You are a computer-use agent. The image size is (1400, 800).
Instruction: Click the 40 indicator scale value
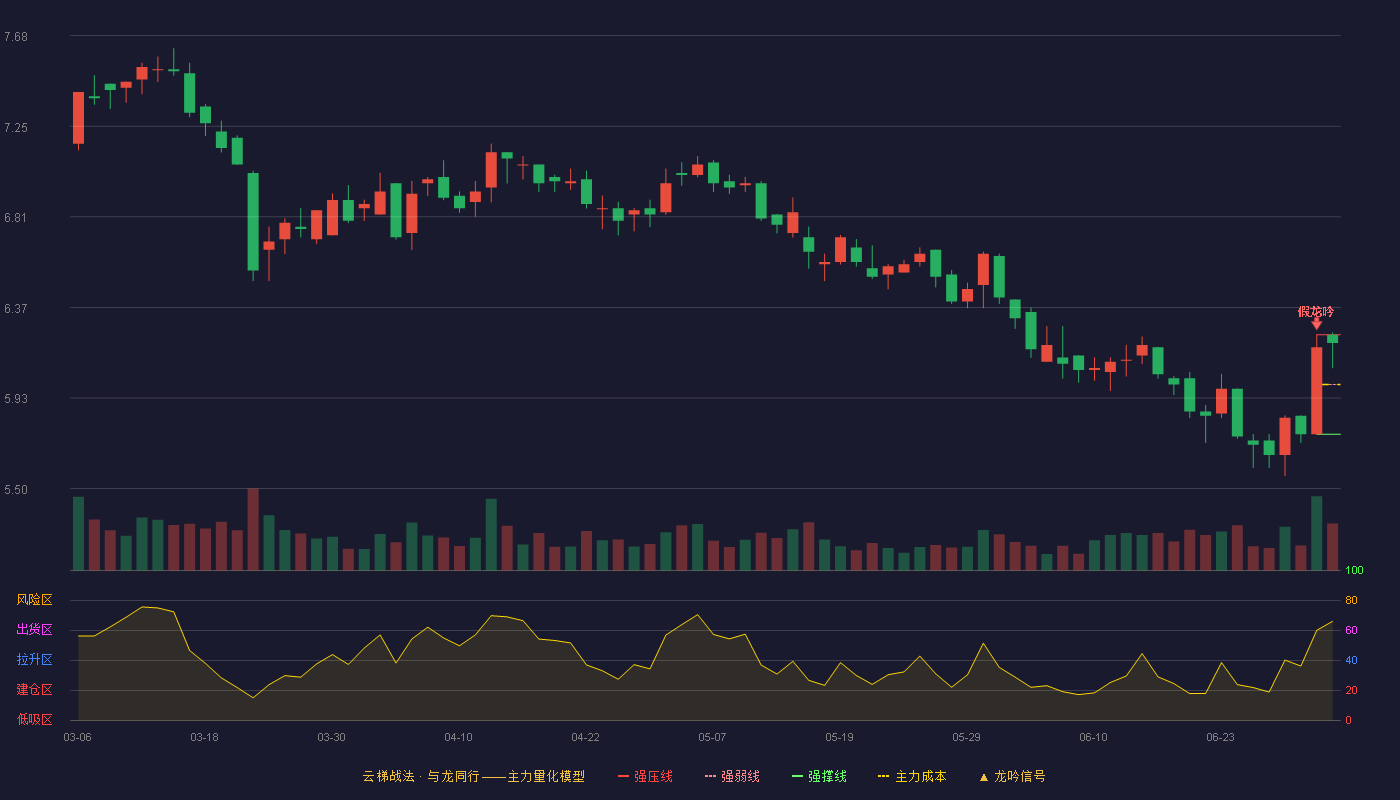1351,660
